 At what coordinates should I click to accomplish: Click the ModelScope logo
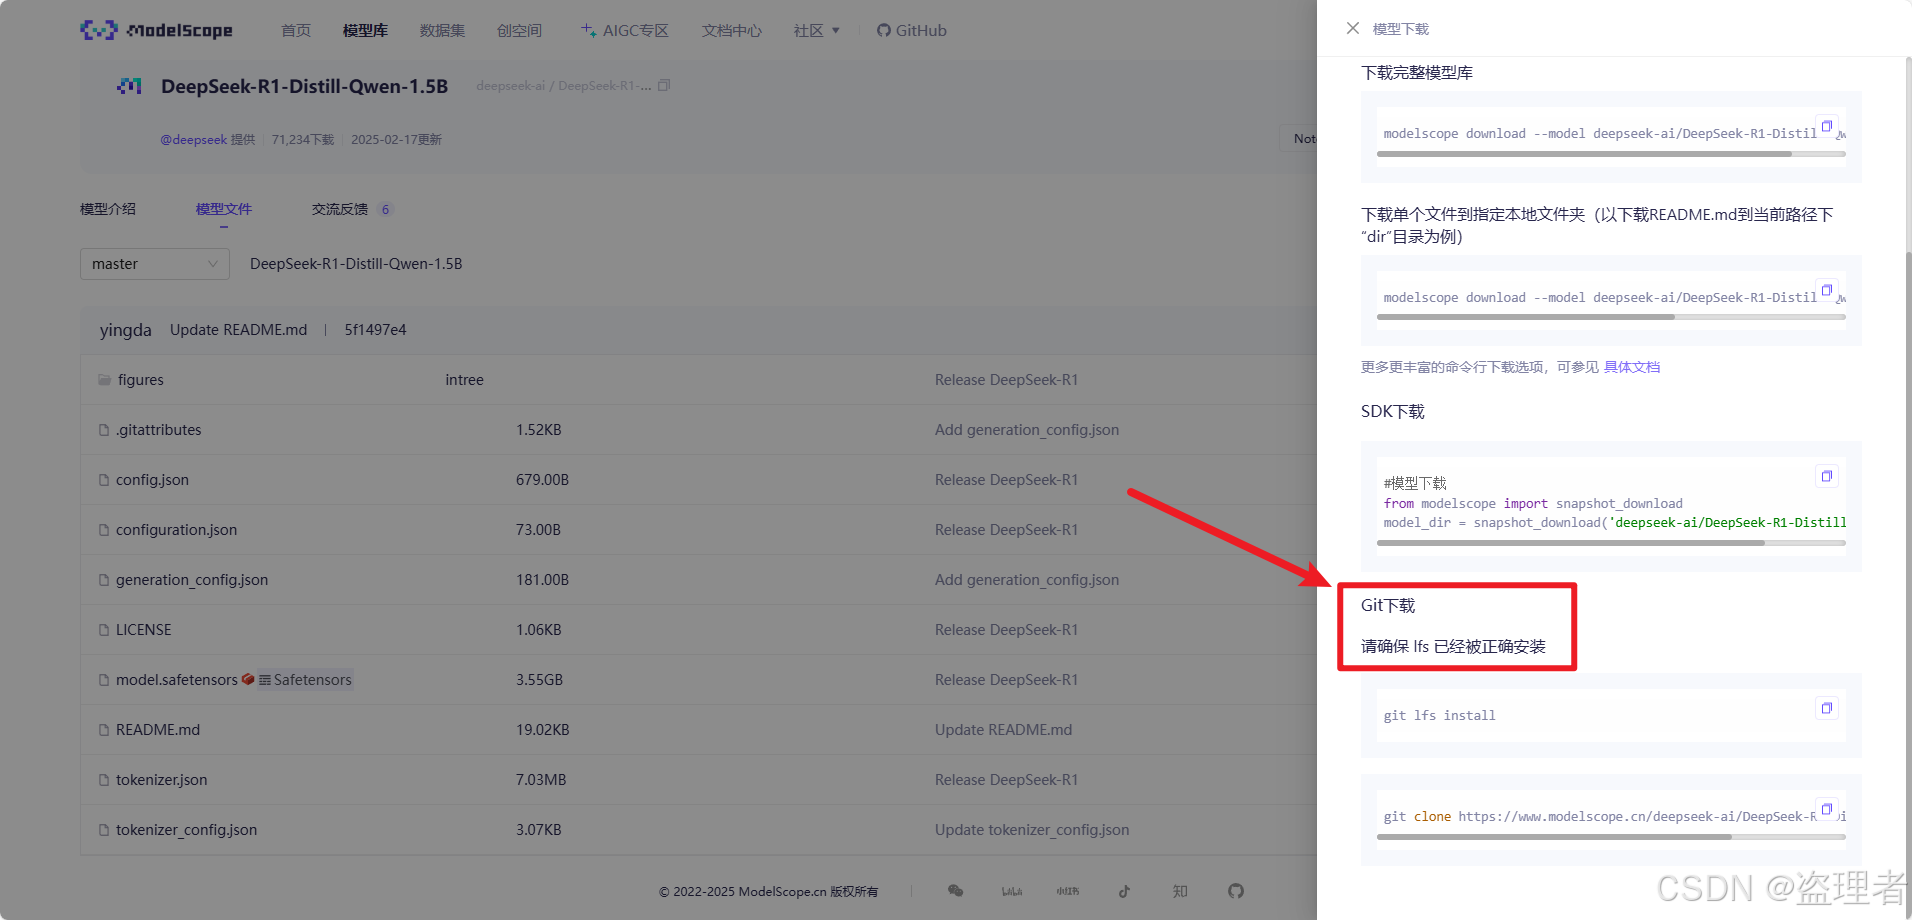pyautogui.click(x=156, y=30)
